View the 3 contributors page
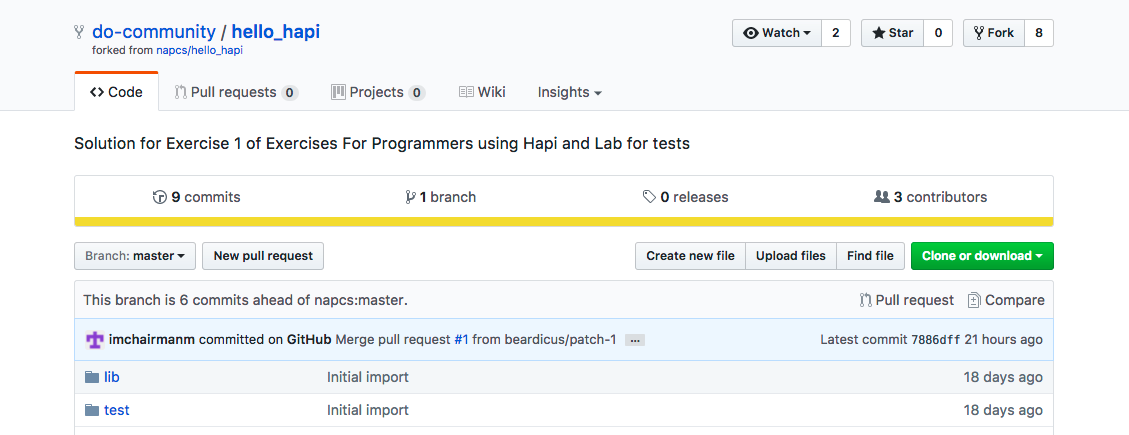This screenshot has width=1129, height=435. [x=930, y=197]
